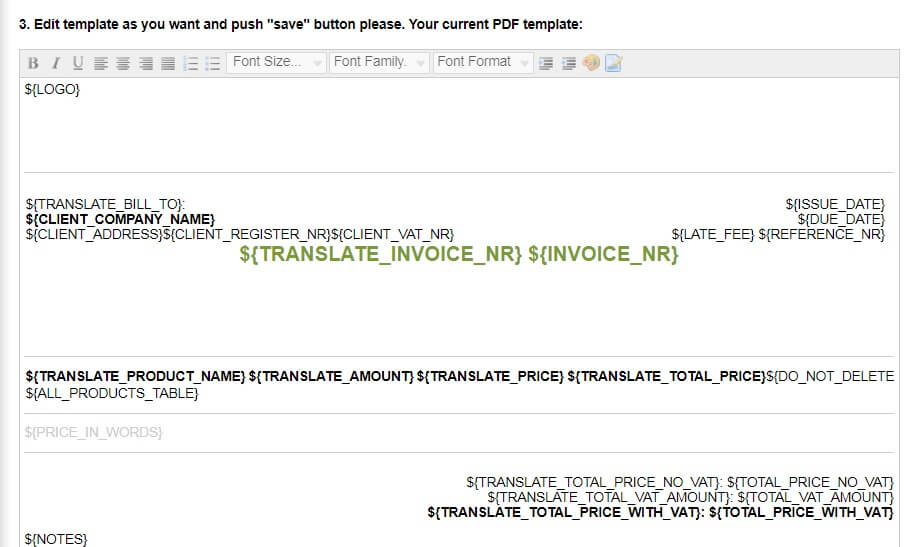
Task: Click greyed ${PRICE_IN_WORDS} placeholder
Action: [x=93, y=433]
